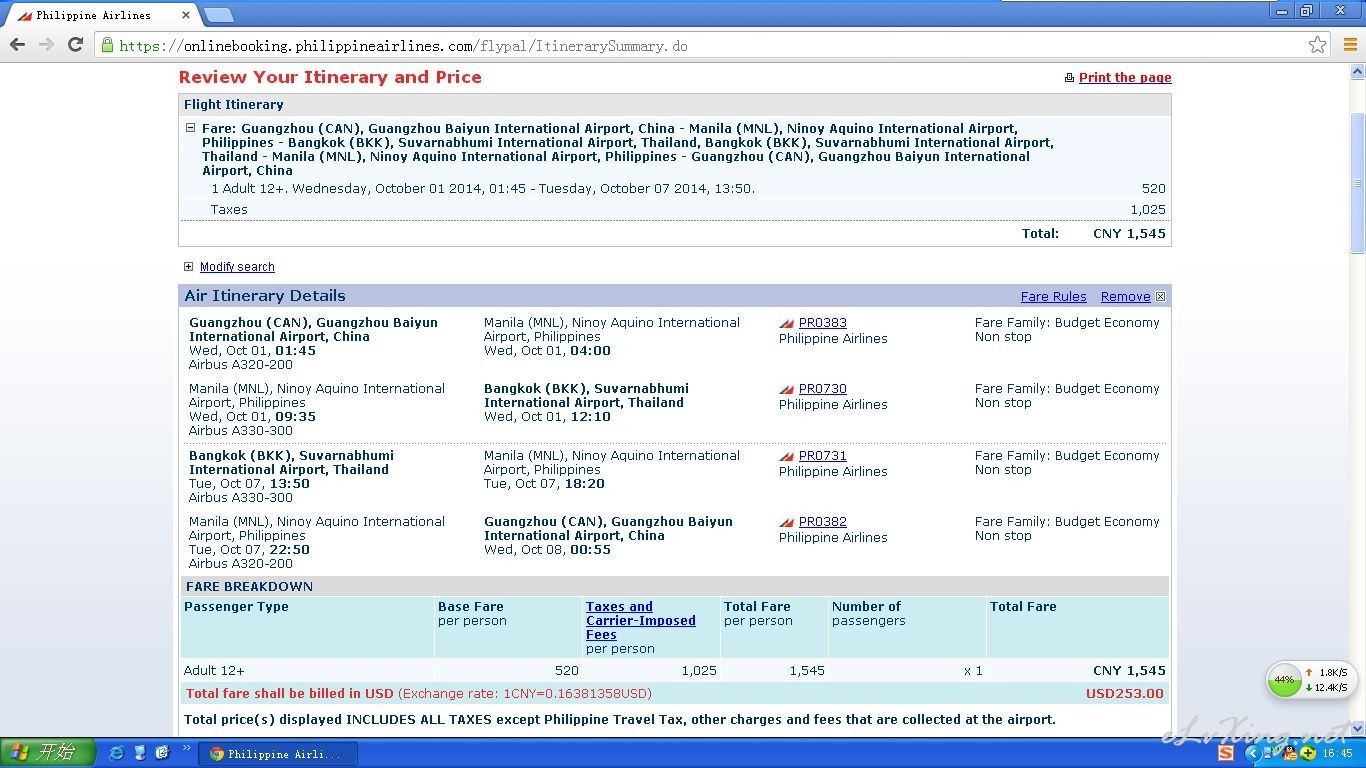Click the total 'USD253.00' amount
This screenshot has height=768, width=1366.
click(x=1124, y=694)
